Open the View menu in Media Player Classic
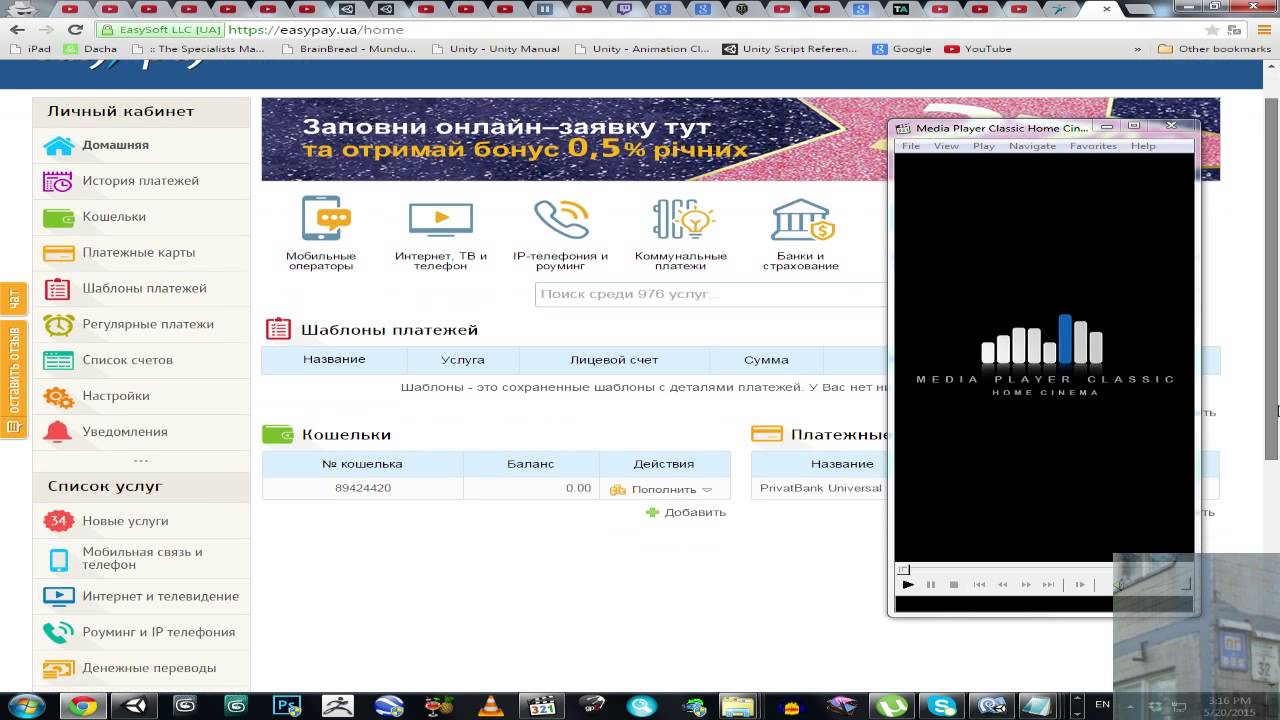This screenshot has height=720, width=1280. point(946,146)
